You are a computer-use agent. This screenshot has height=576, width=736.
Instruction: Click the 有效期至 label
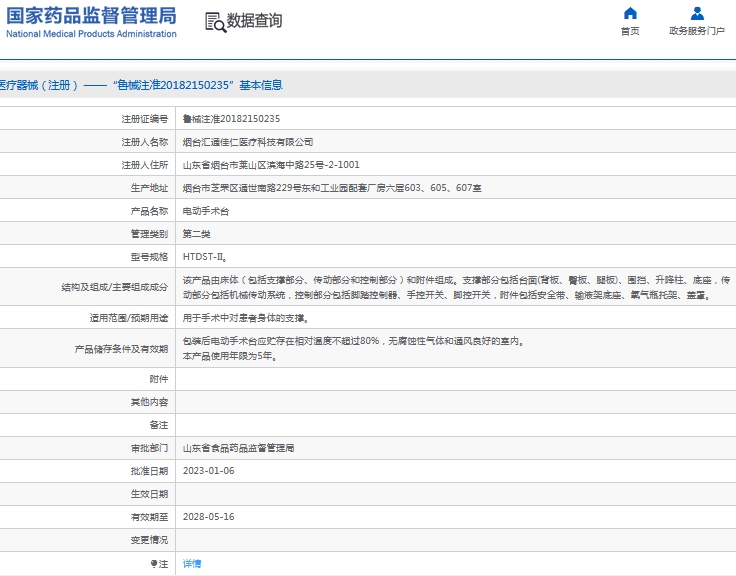coord(149,517)
